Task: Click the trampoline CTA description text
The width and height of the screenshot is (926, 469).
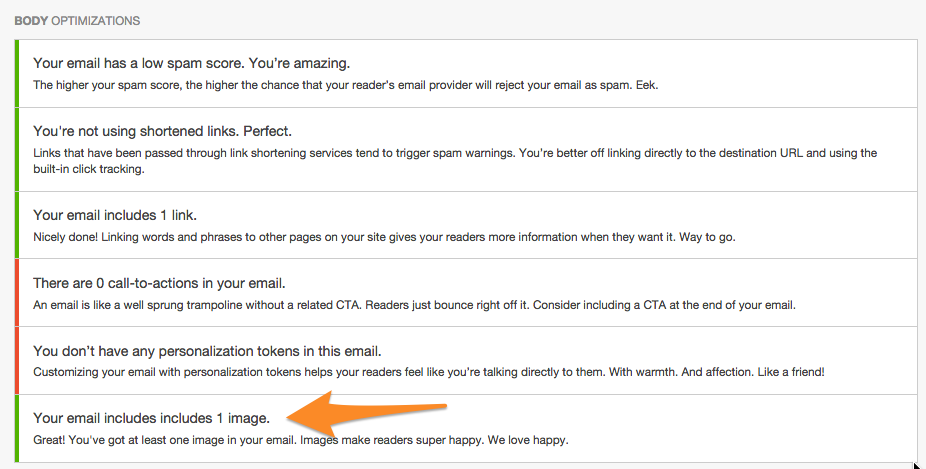Action: click(414, 305)
